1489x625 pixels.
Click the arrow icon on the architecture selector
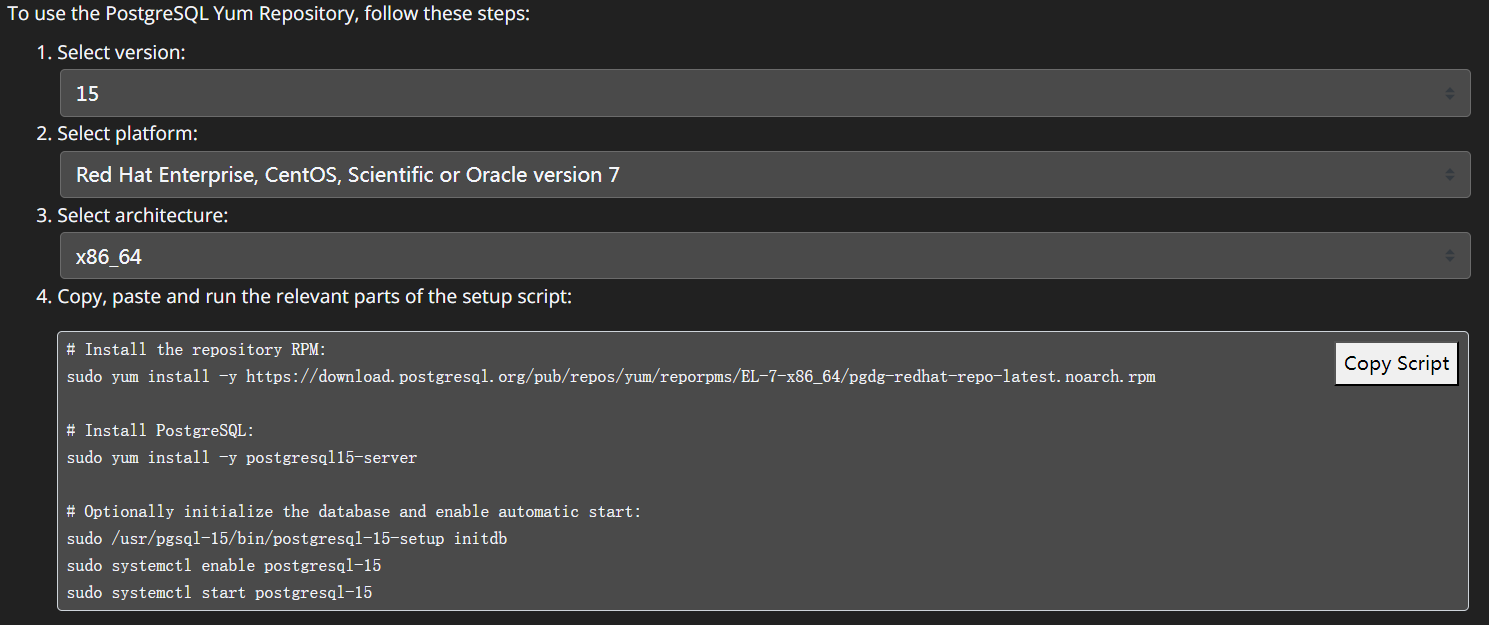1450,256
